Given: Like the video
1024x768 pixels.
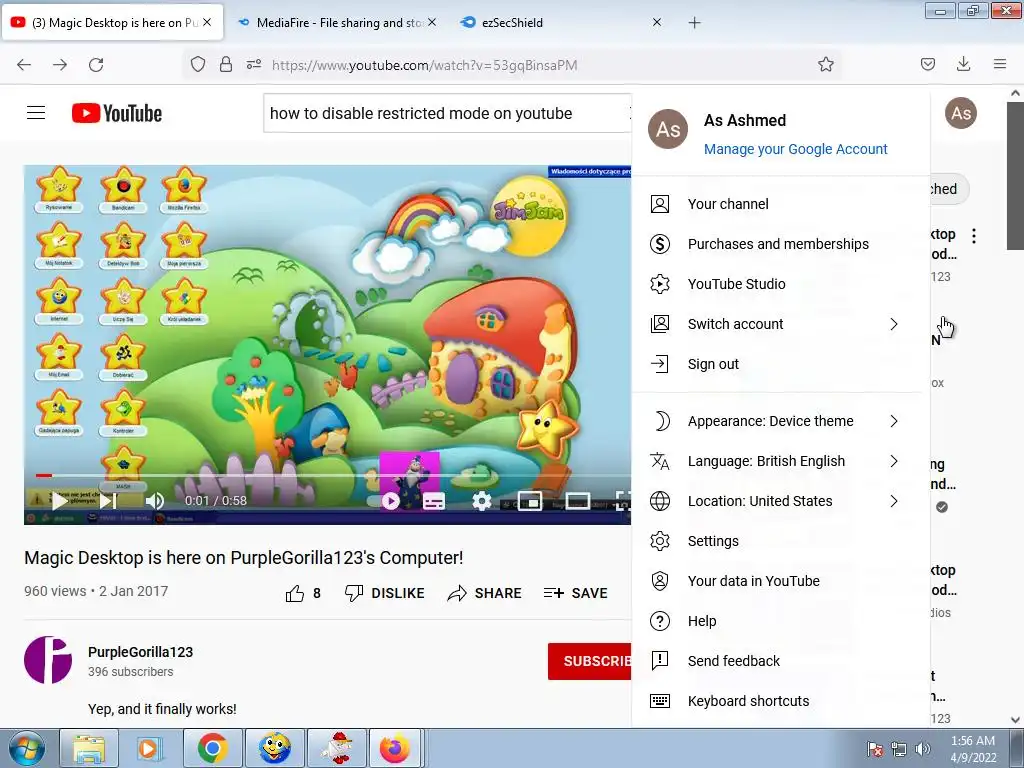Looking at the screenshot, I should point(303,593).
